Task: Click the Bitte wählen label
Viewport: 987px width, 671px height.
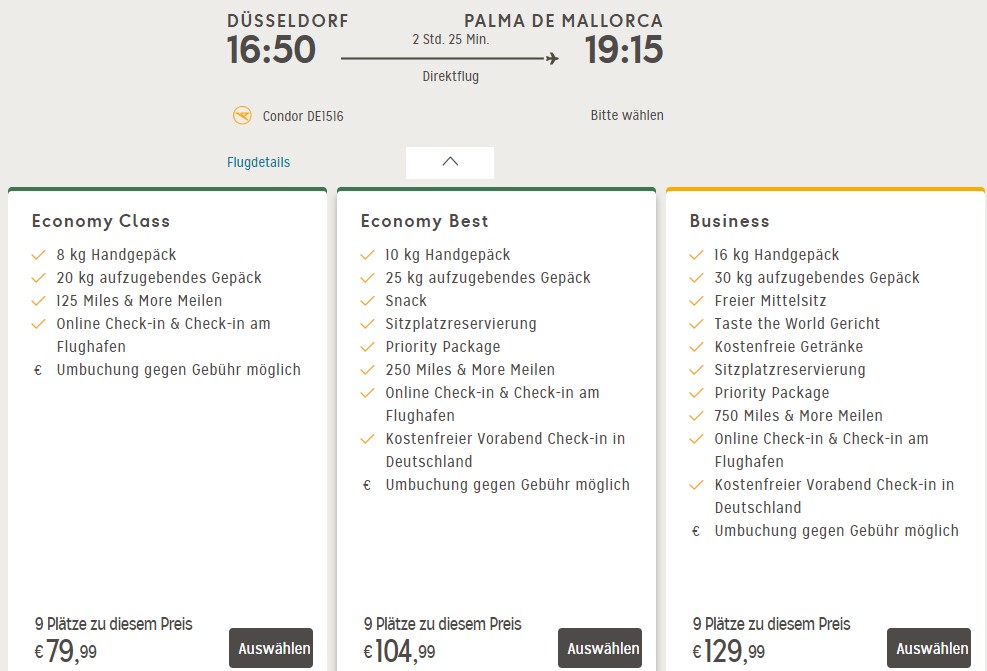Action: [x=627, y=115]
